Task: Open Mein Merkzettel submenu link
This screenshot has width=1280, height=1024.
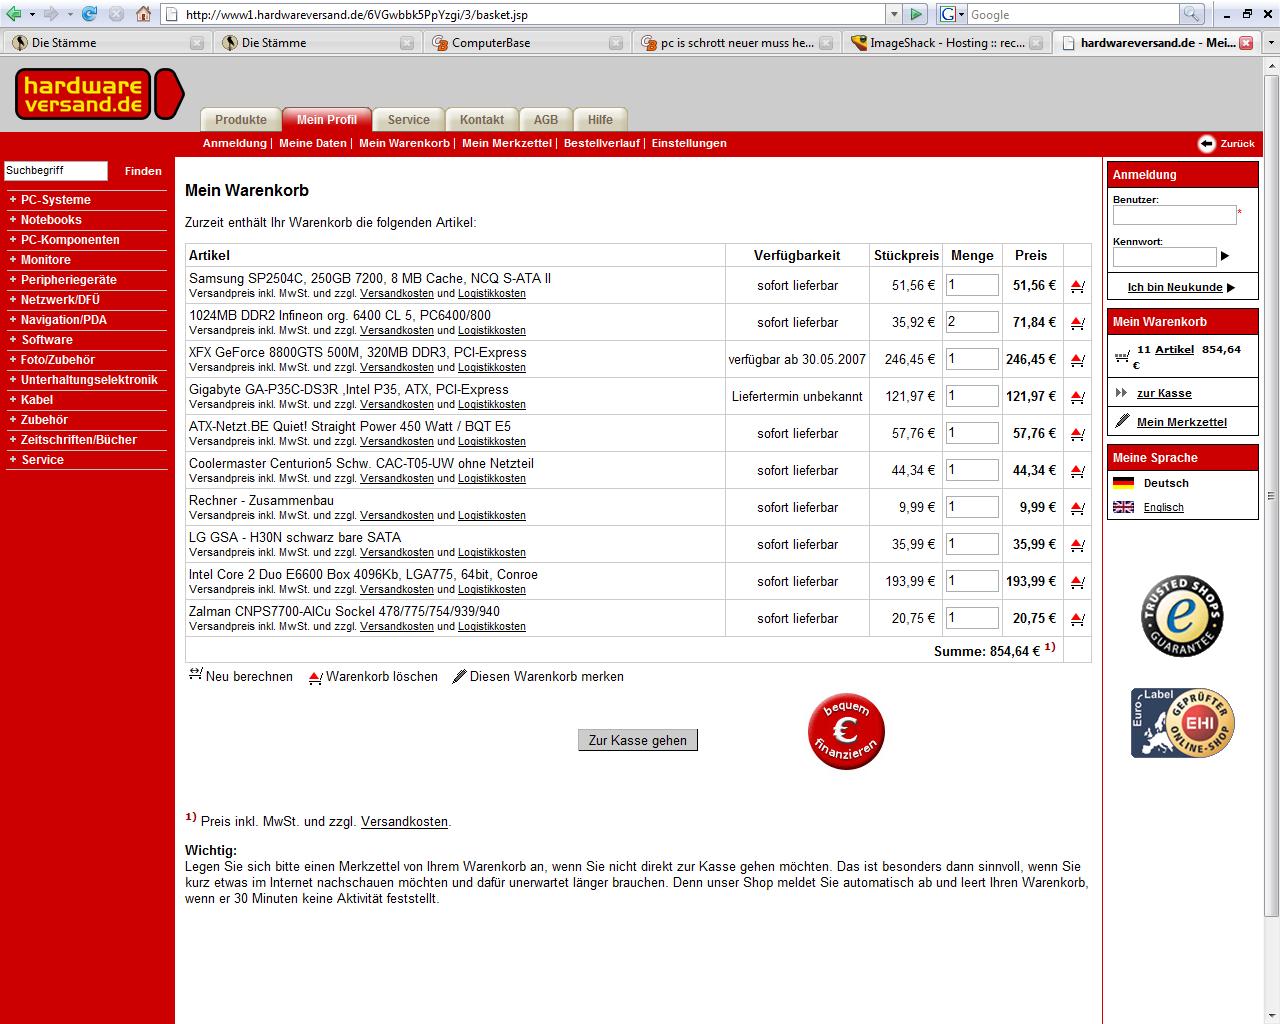Action: [x=506, y=143]
